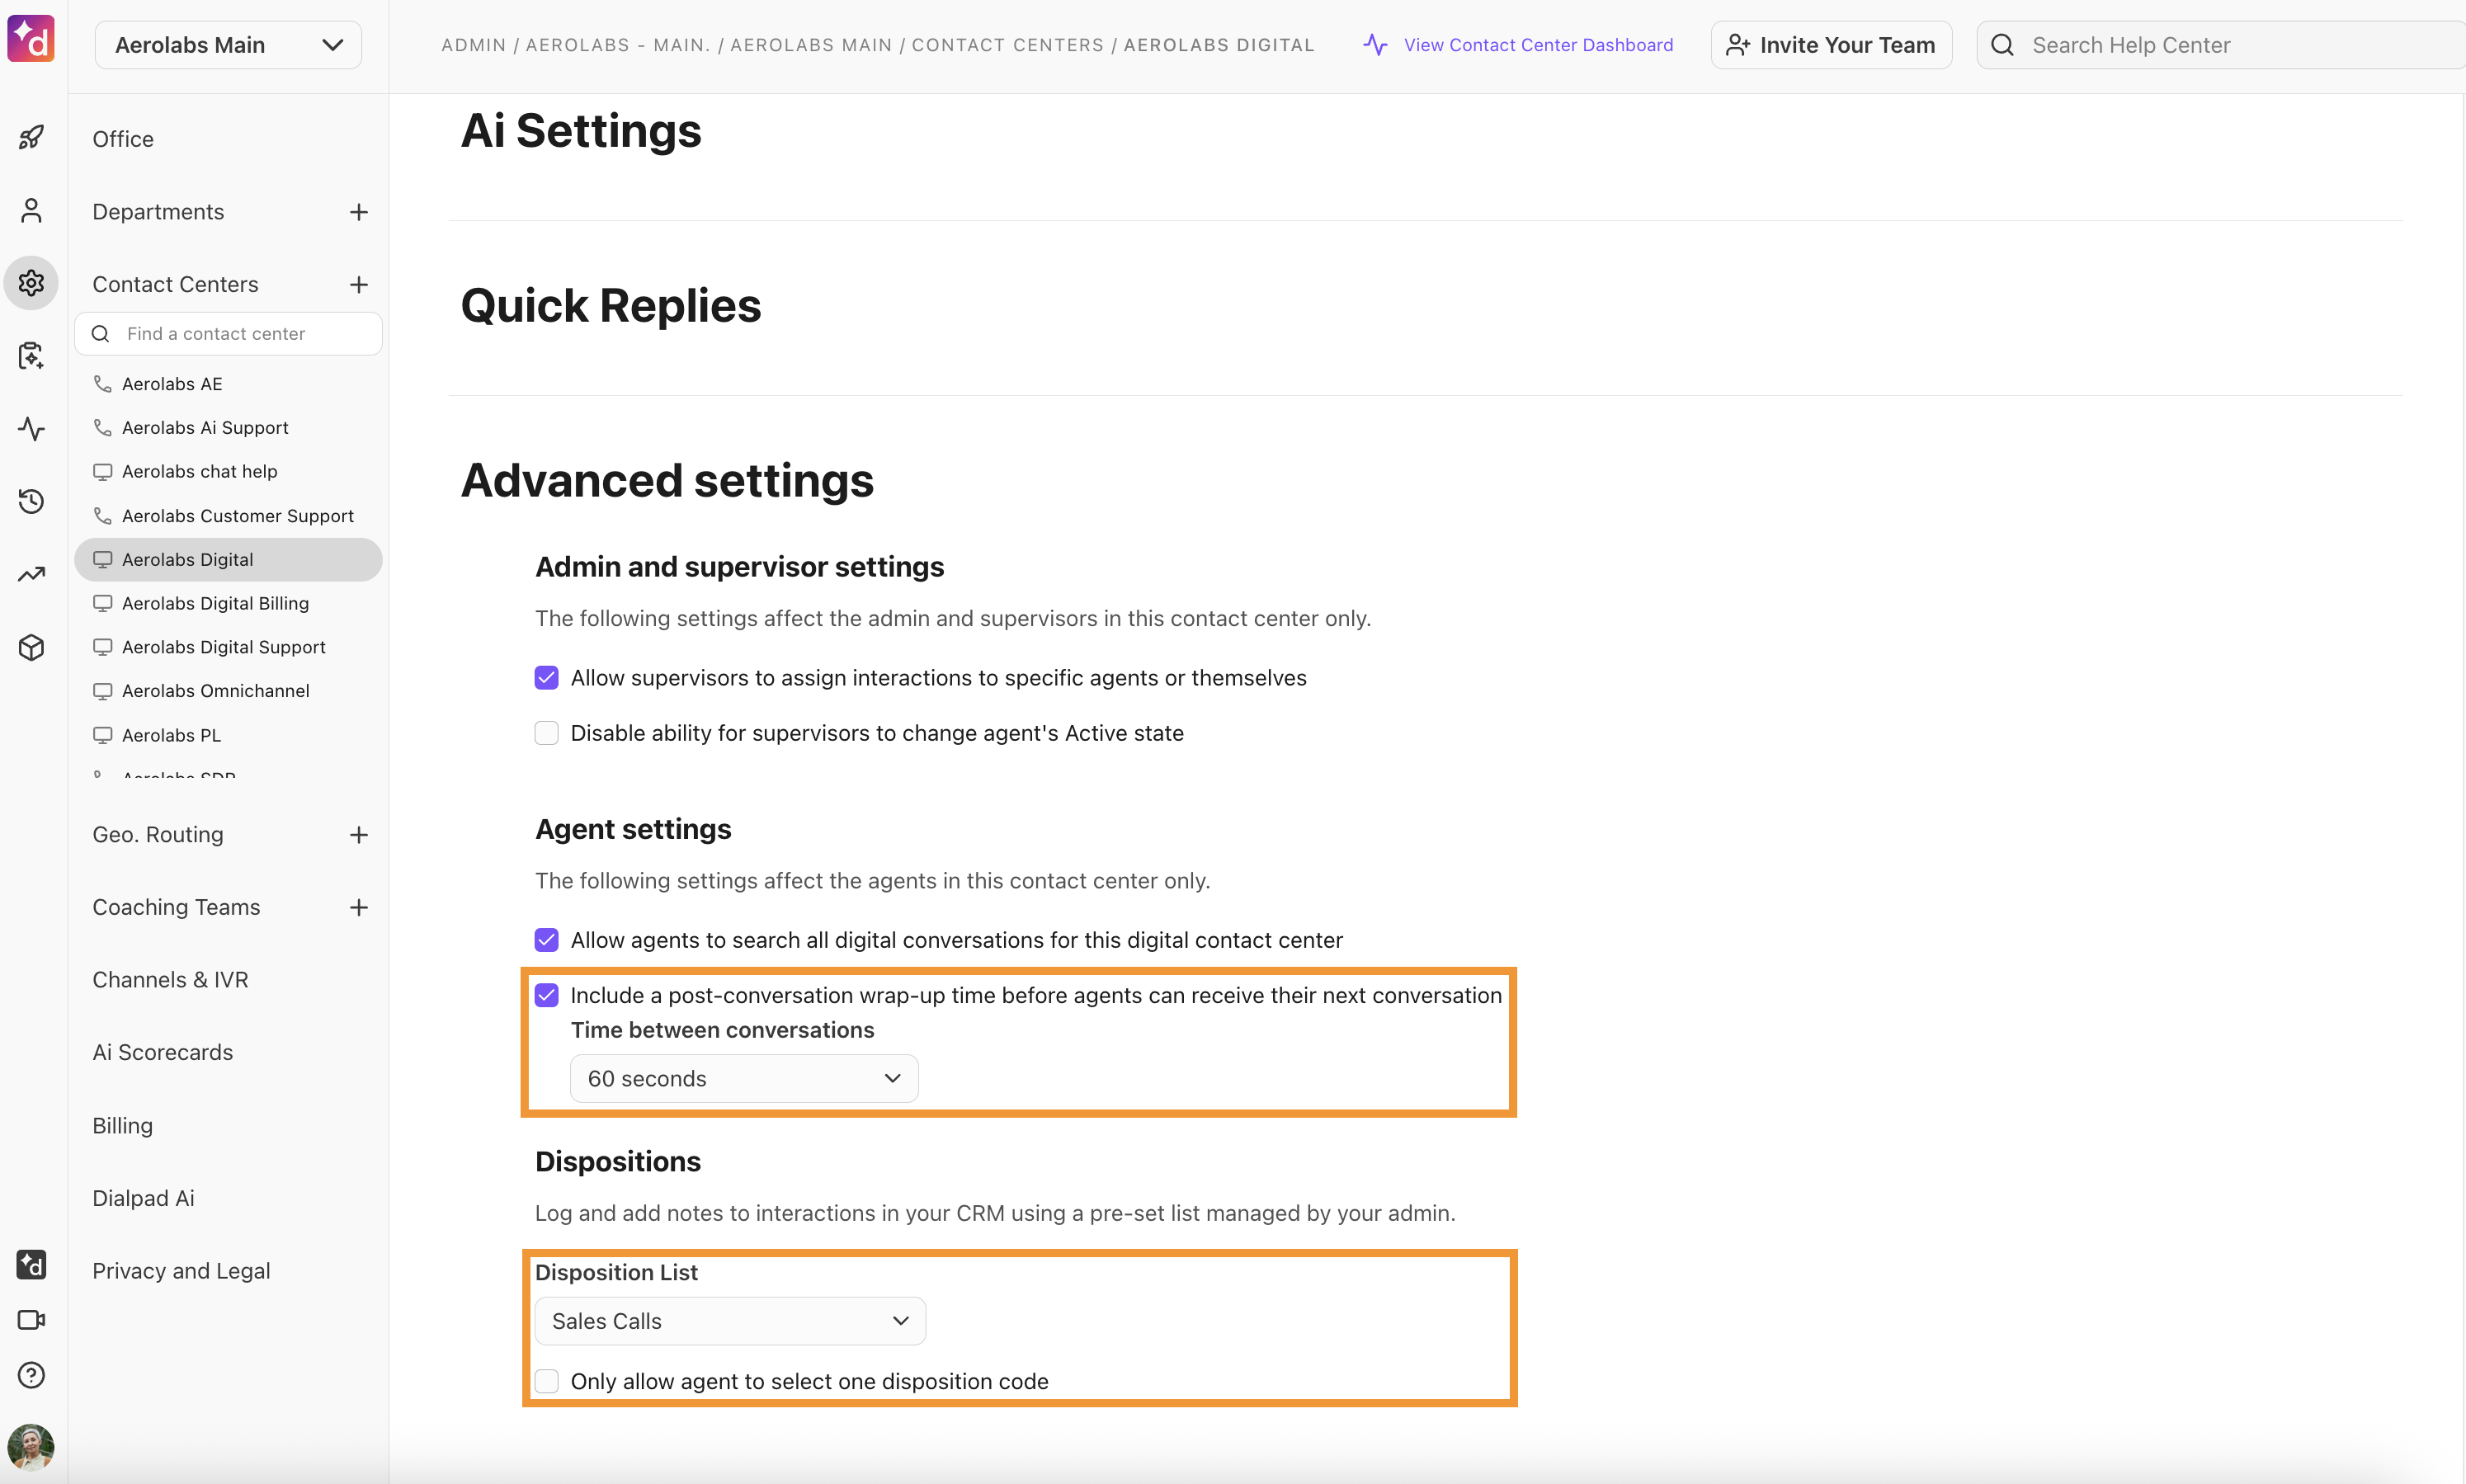Enable disable supervisors changing agent's Active state
The width and height of the screenshot is (2466, 1484).
546,733
